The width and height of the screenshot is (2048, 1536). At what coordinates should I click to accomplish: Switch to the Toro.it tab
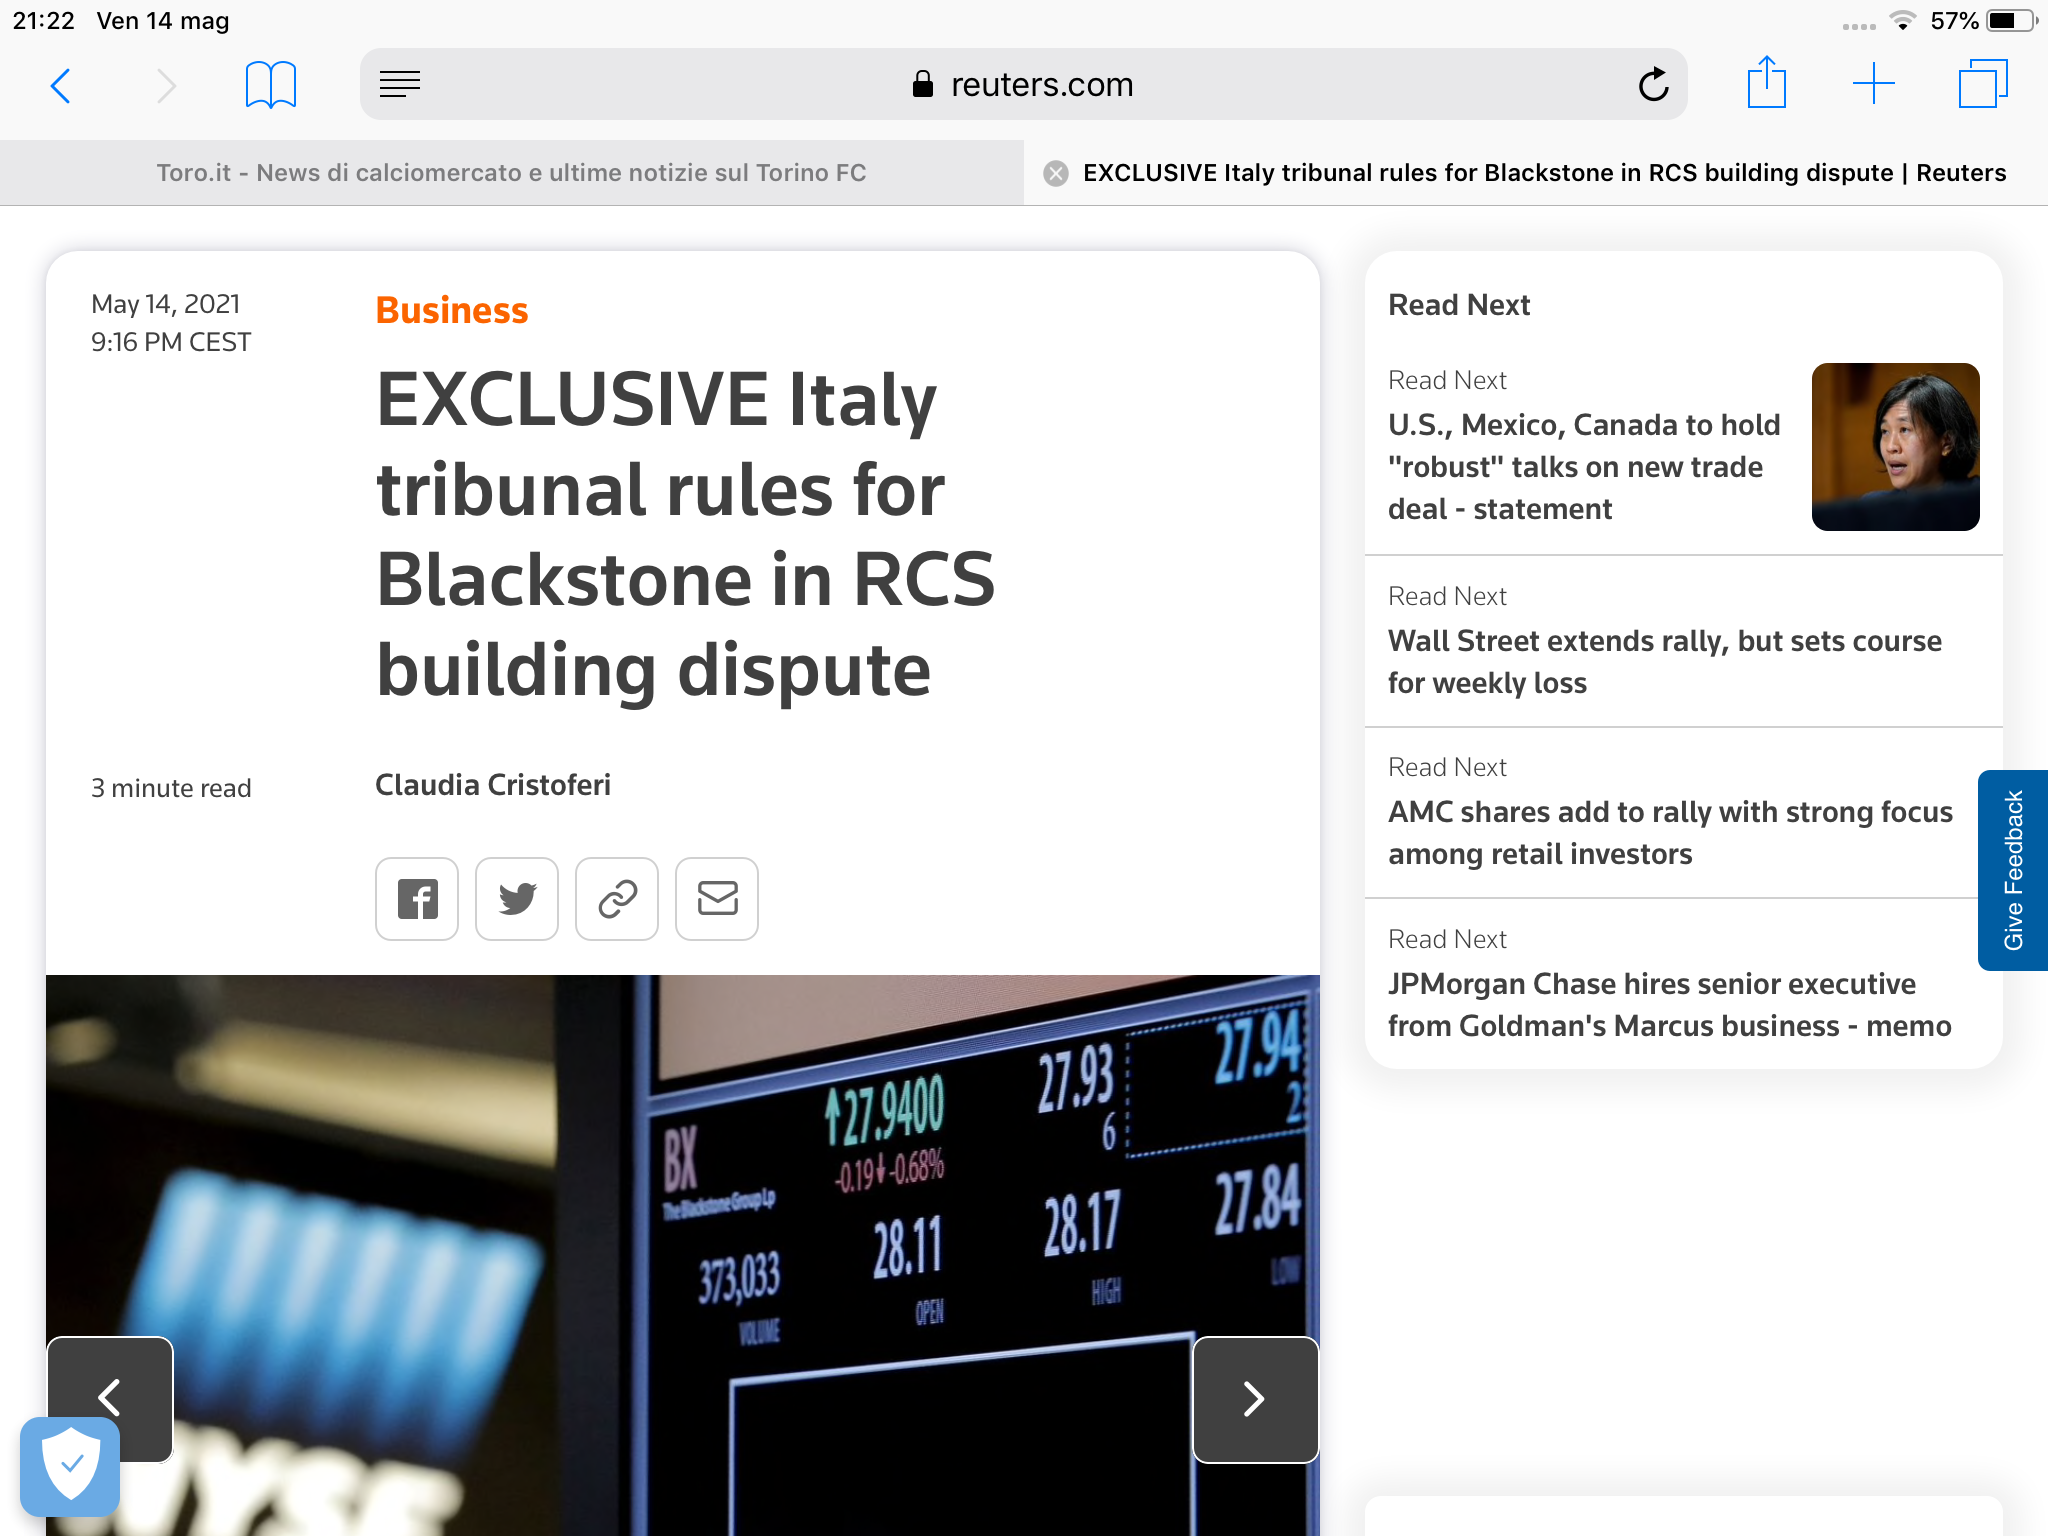pyautogui.click(x=511, y=173)
